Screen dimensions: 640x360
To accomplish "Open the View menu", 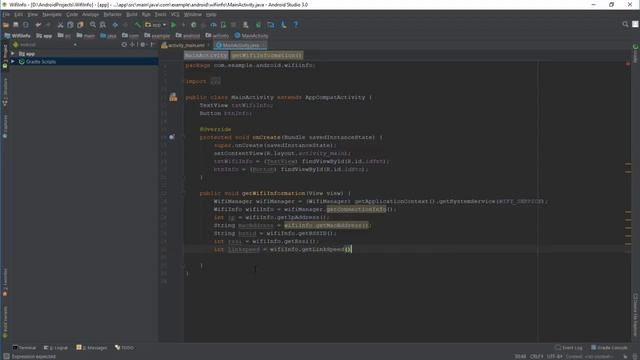I will click(x=33, y=14).
